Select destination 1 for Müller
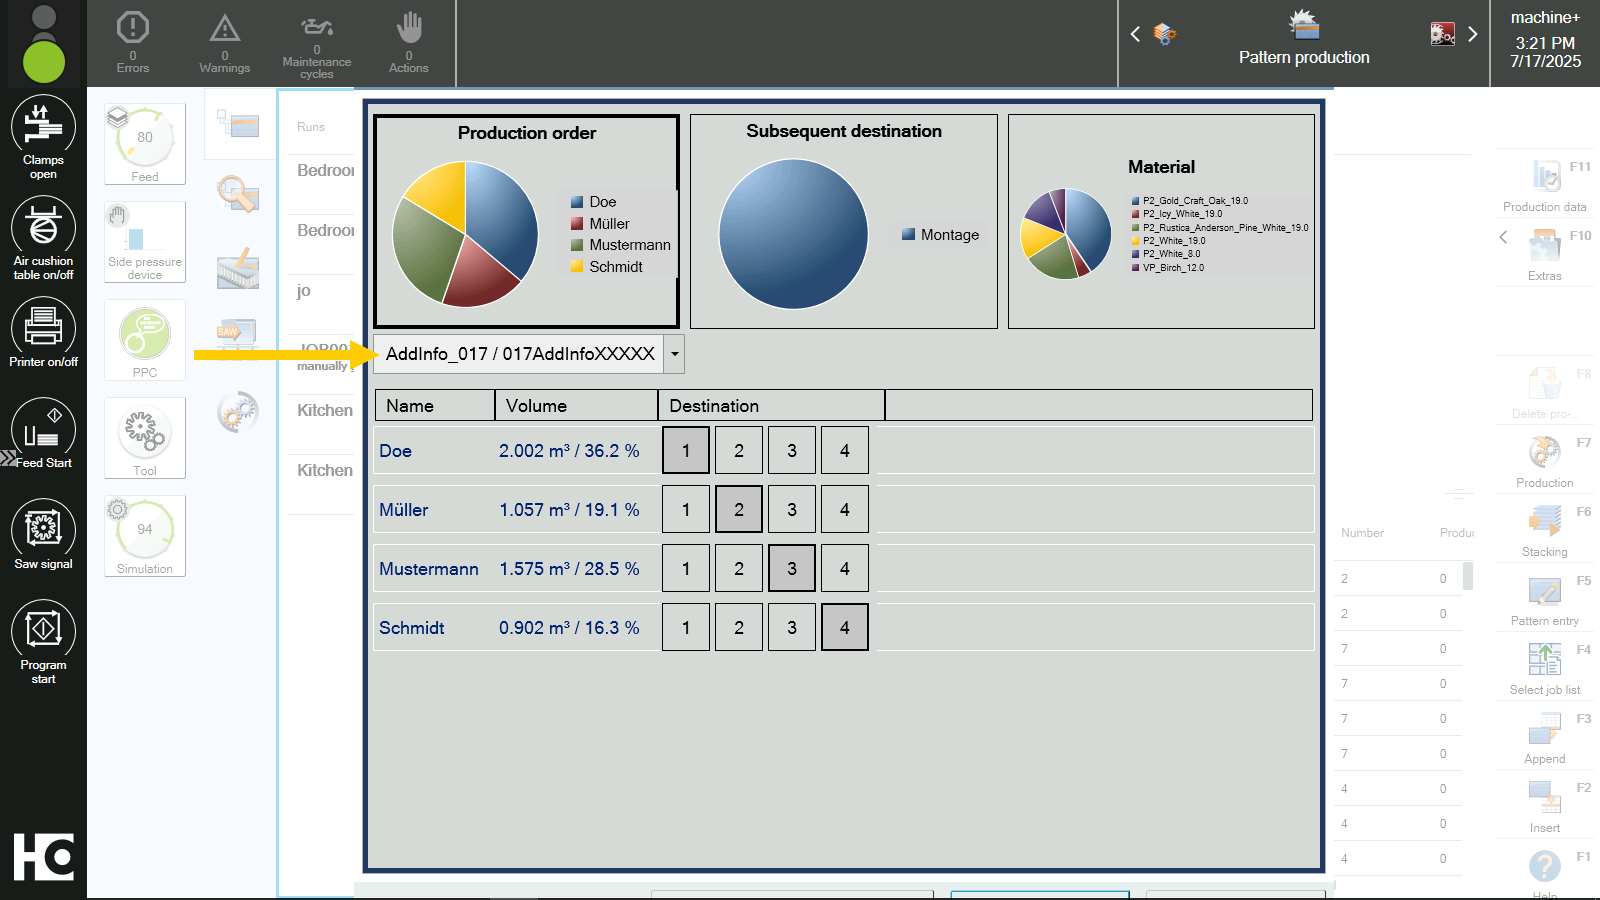 686,509
